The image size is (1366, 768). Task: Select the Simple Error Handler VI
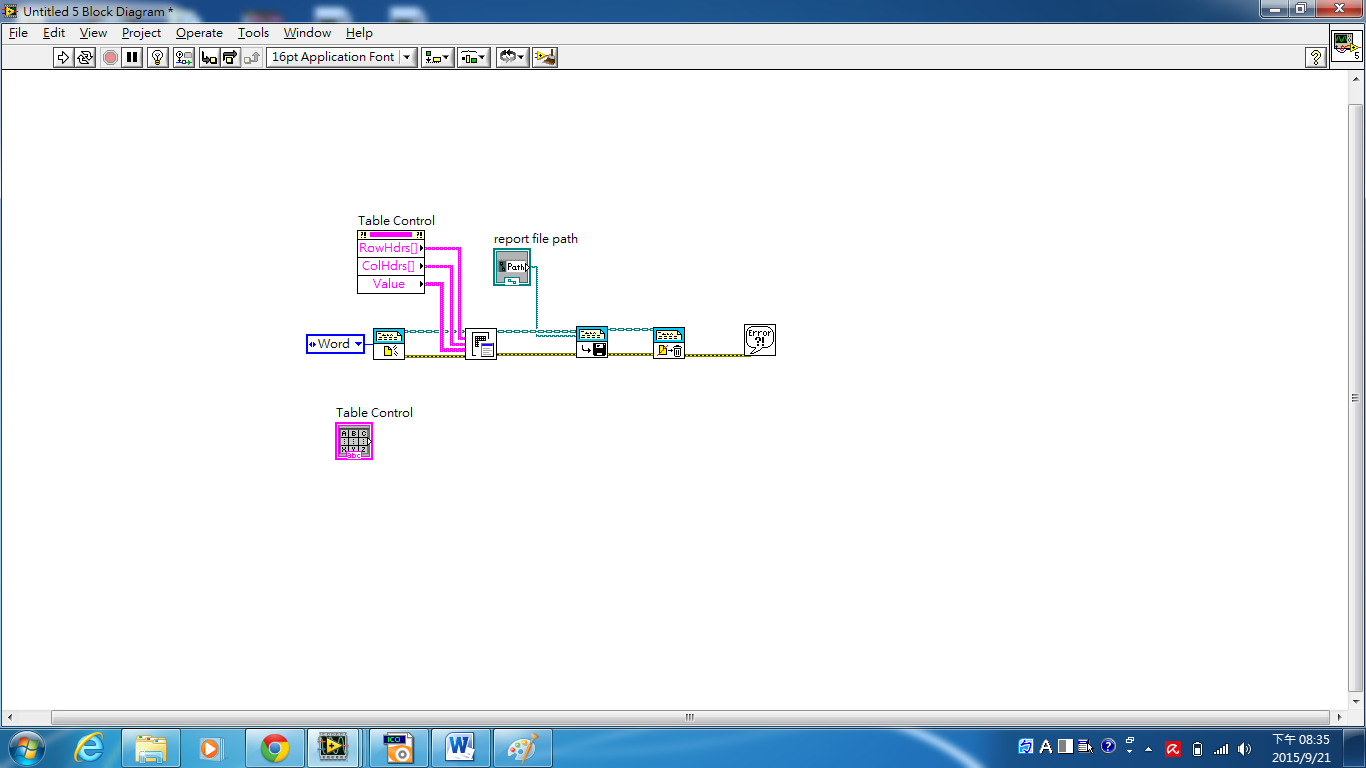tap(760, 340)
